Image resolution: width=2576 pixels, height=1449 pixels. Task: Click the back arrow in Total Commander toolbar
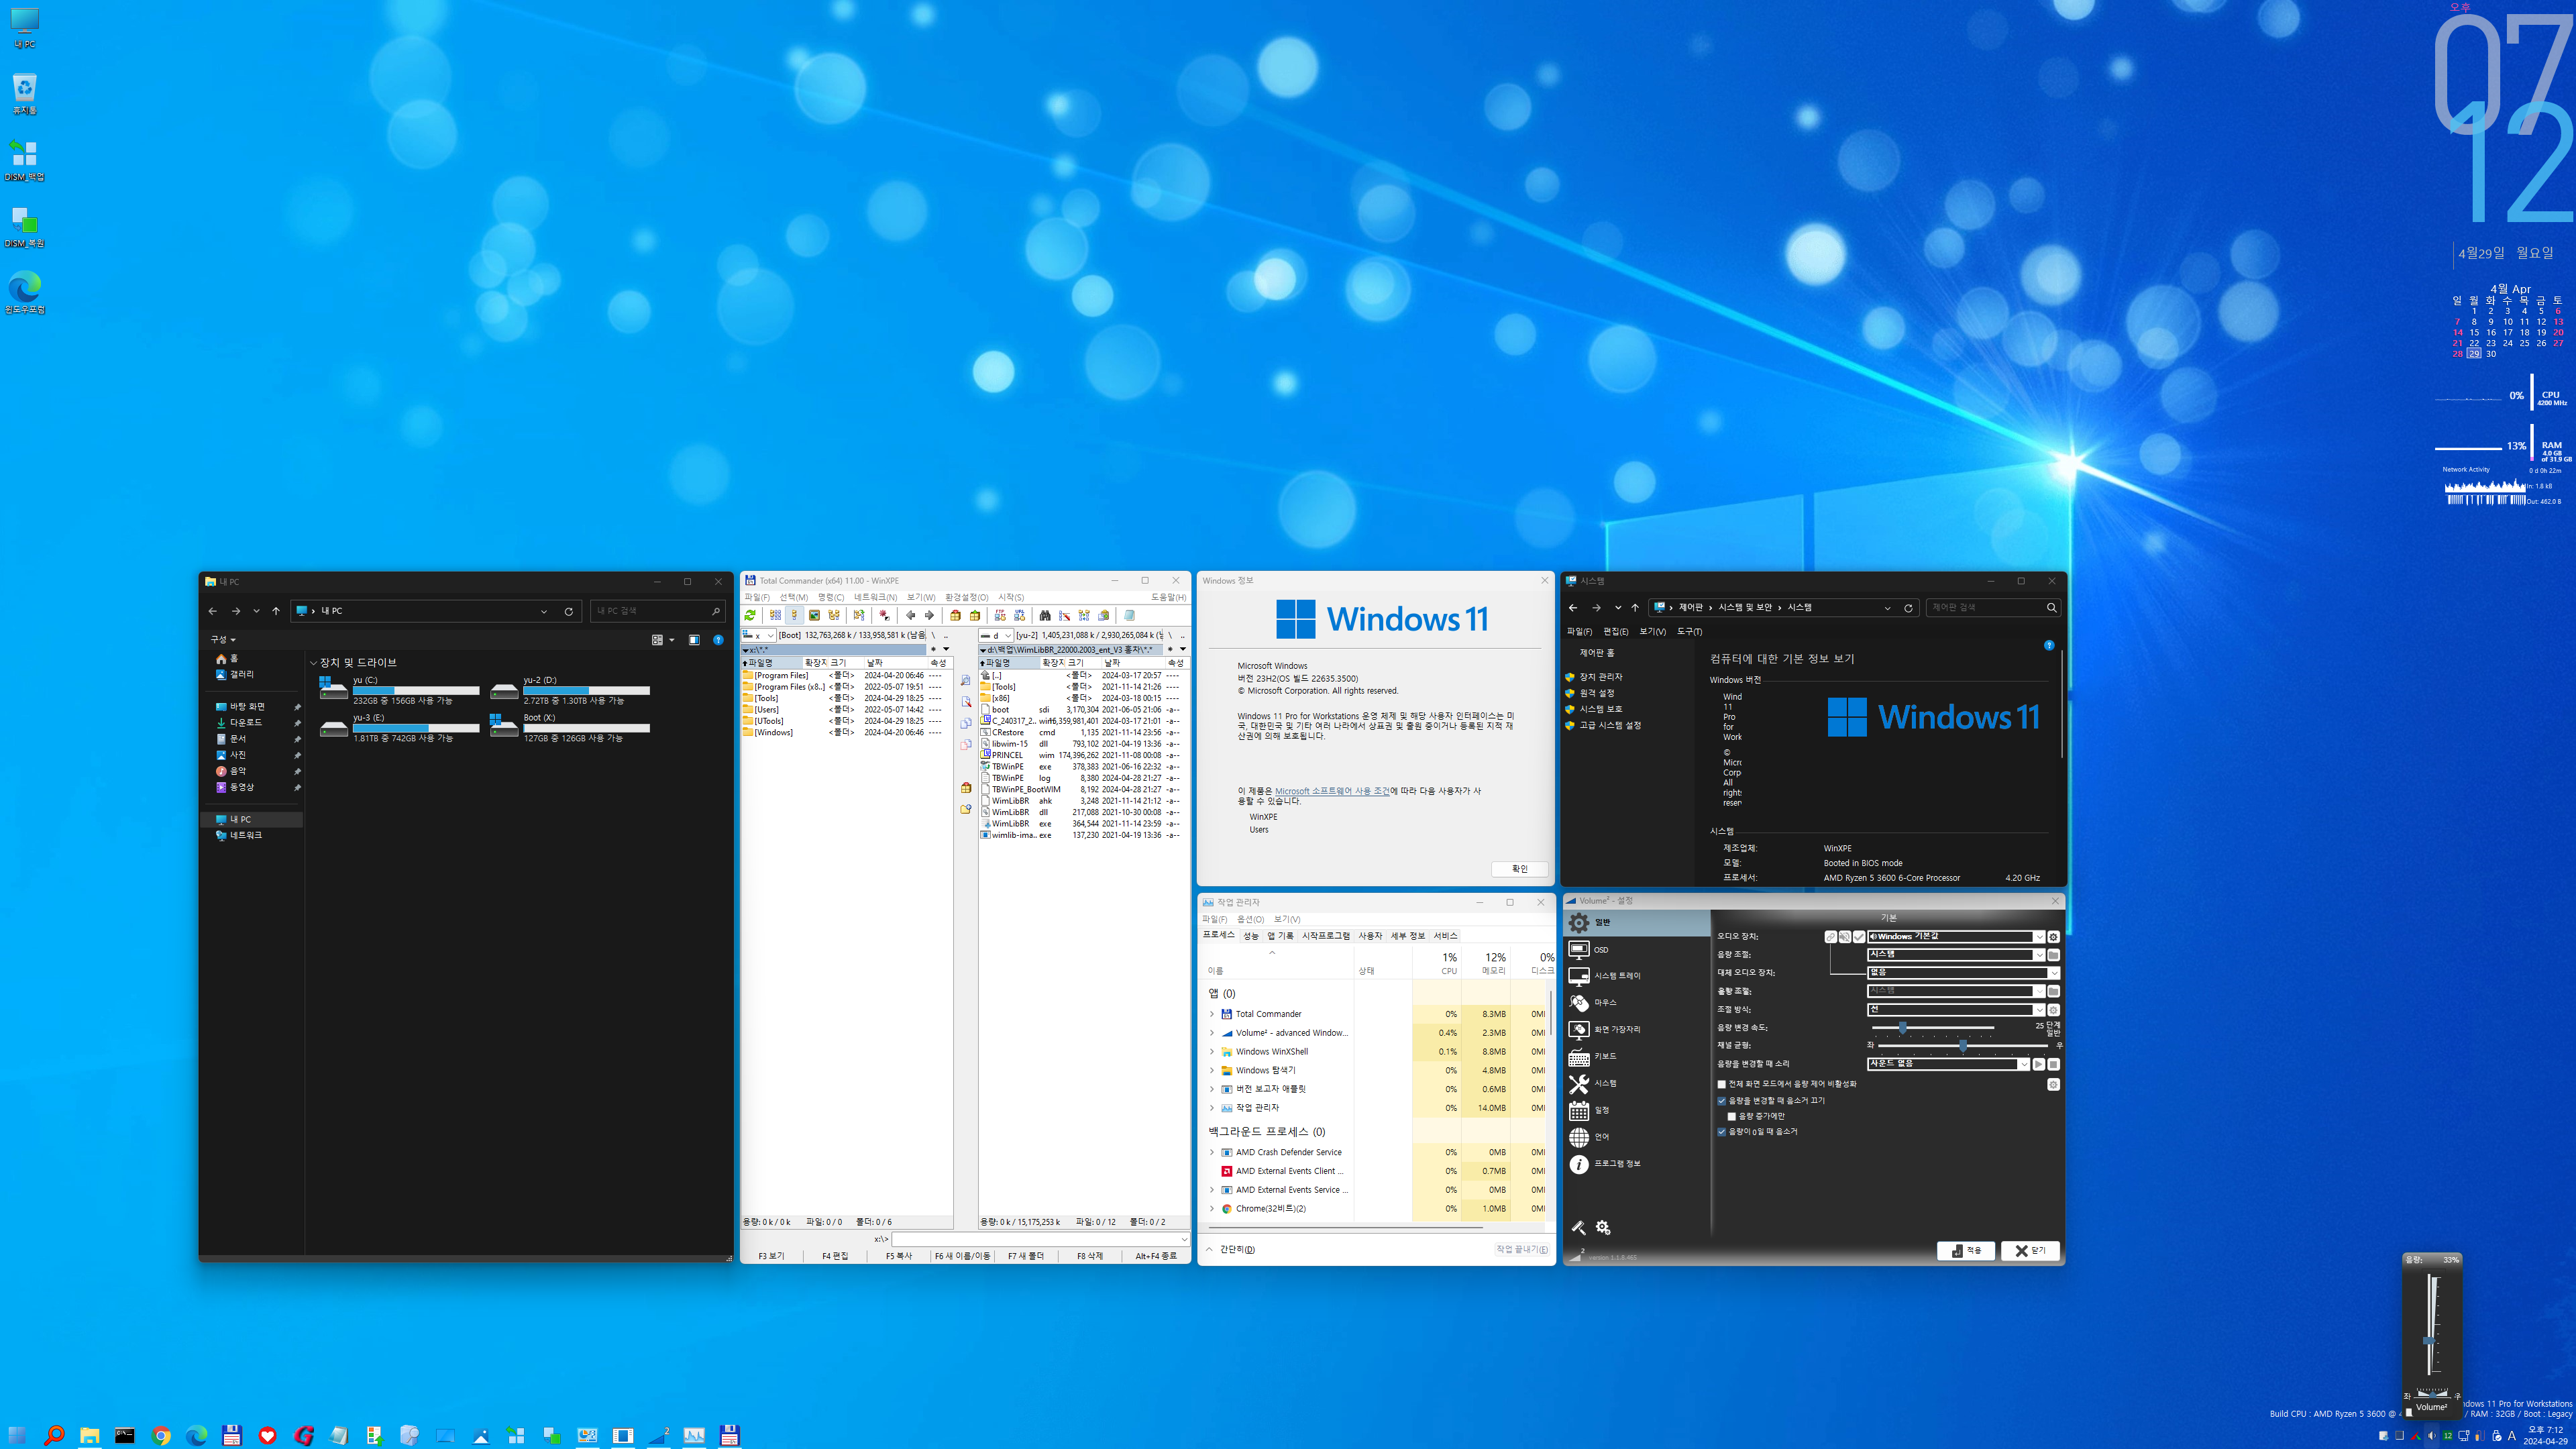(x=911, y=615)
